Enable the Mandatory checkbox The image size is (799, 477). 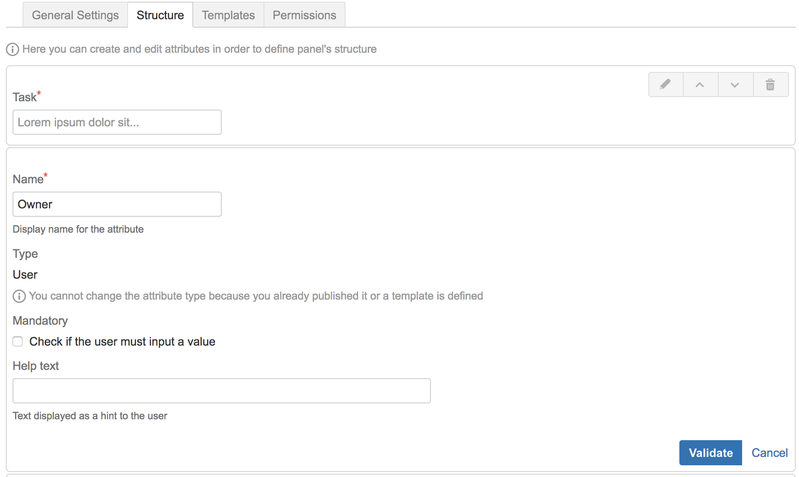(18, 342)
